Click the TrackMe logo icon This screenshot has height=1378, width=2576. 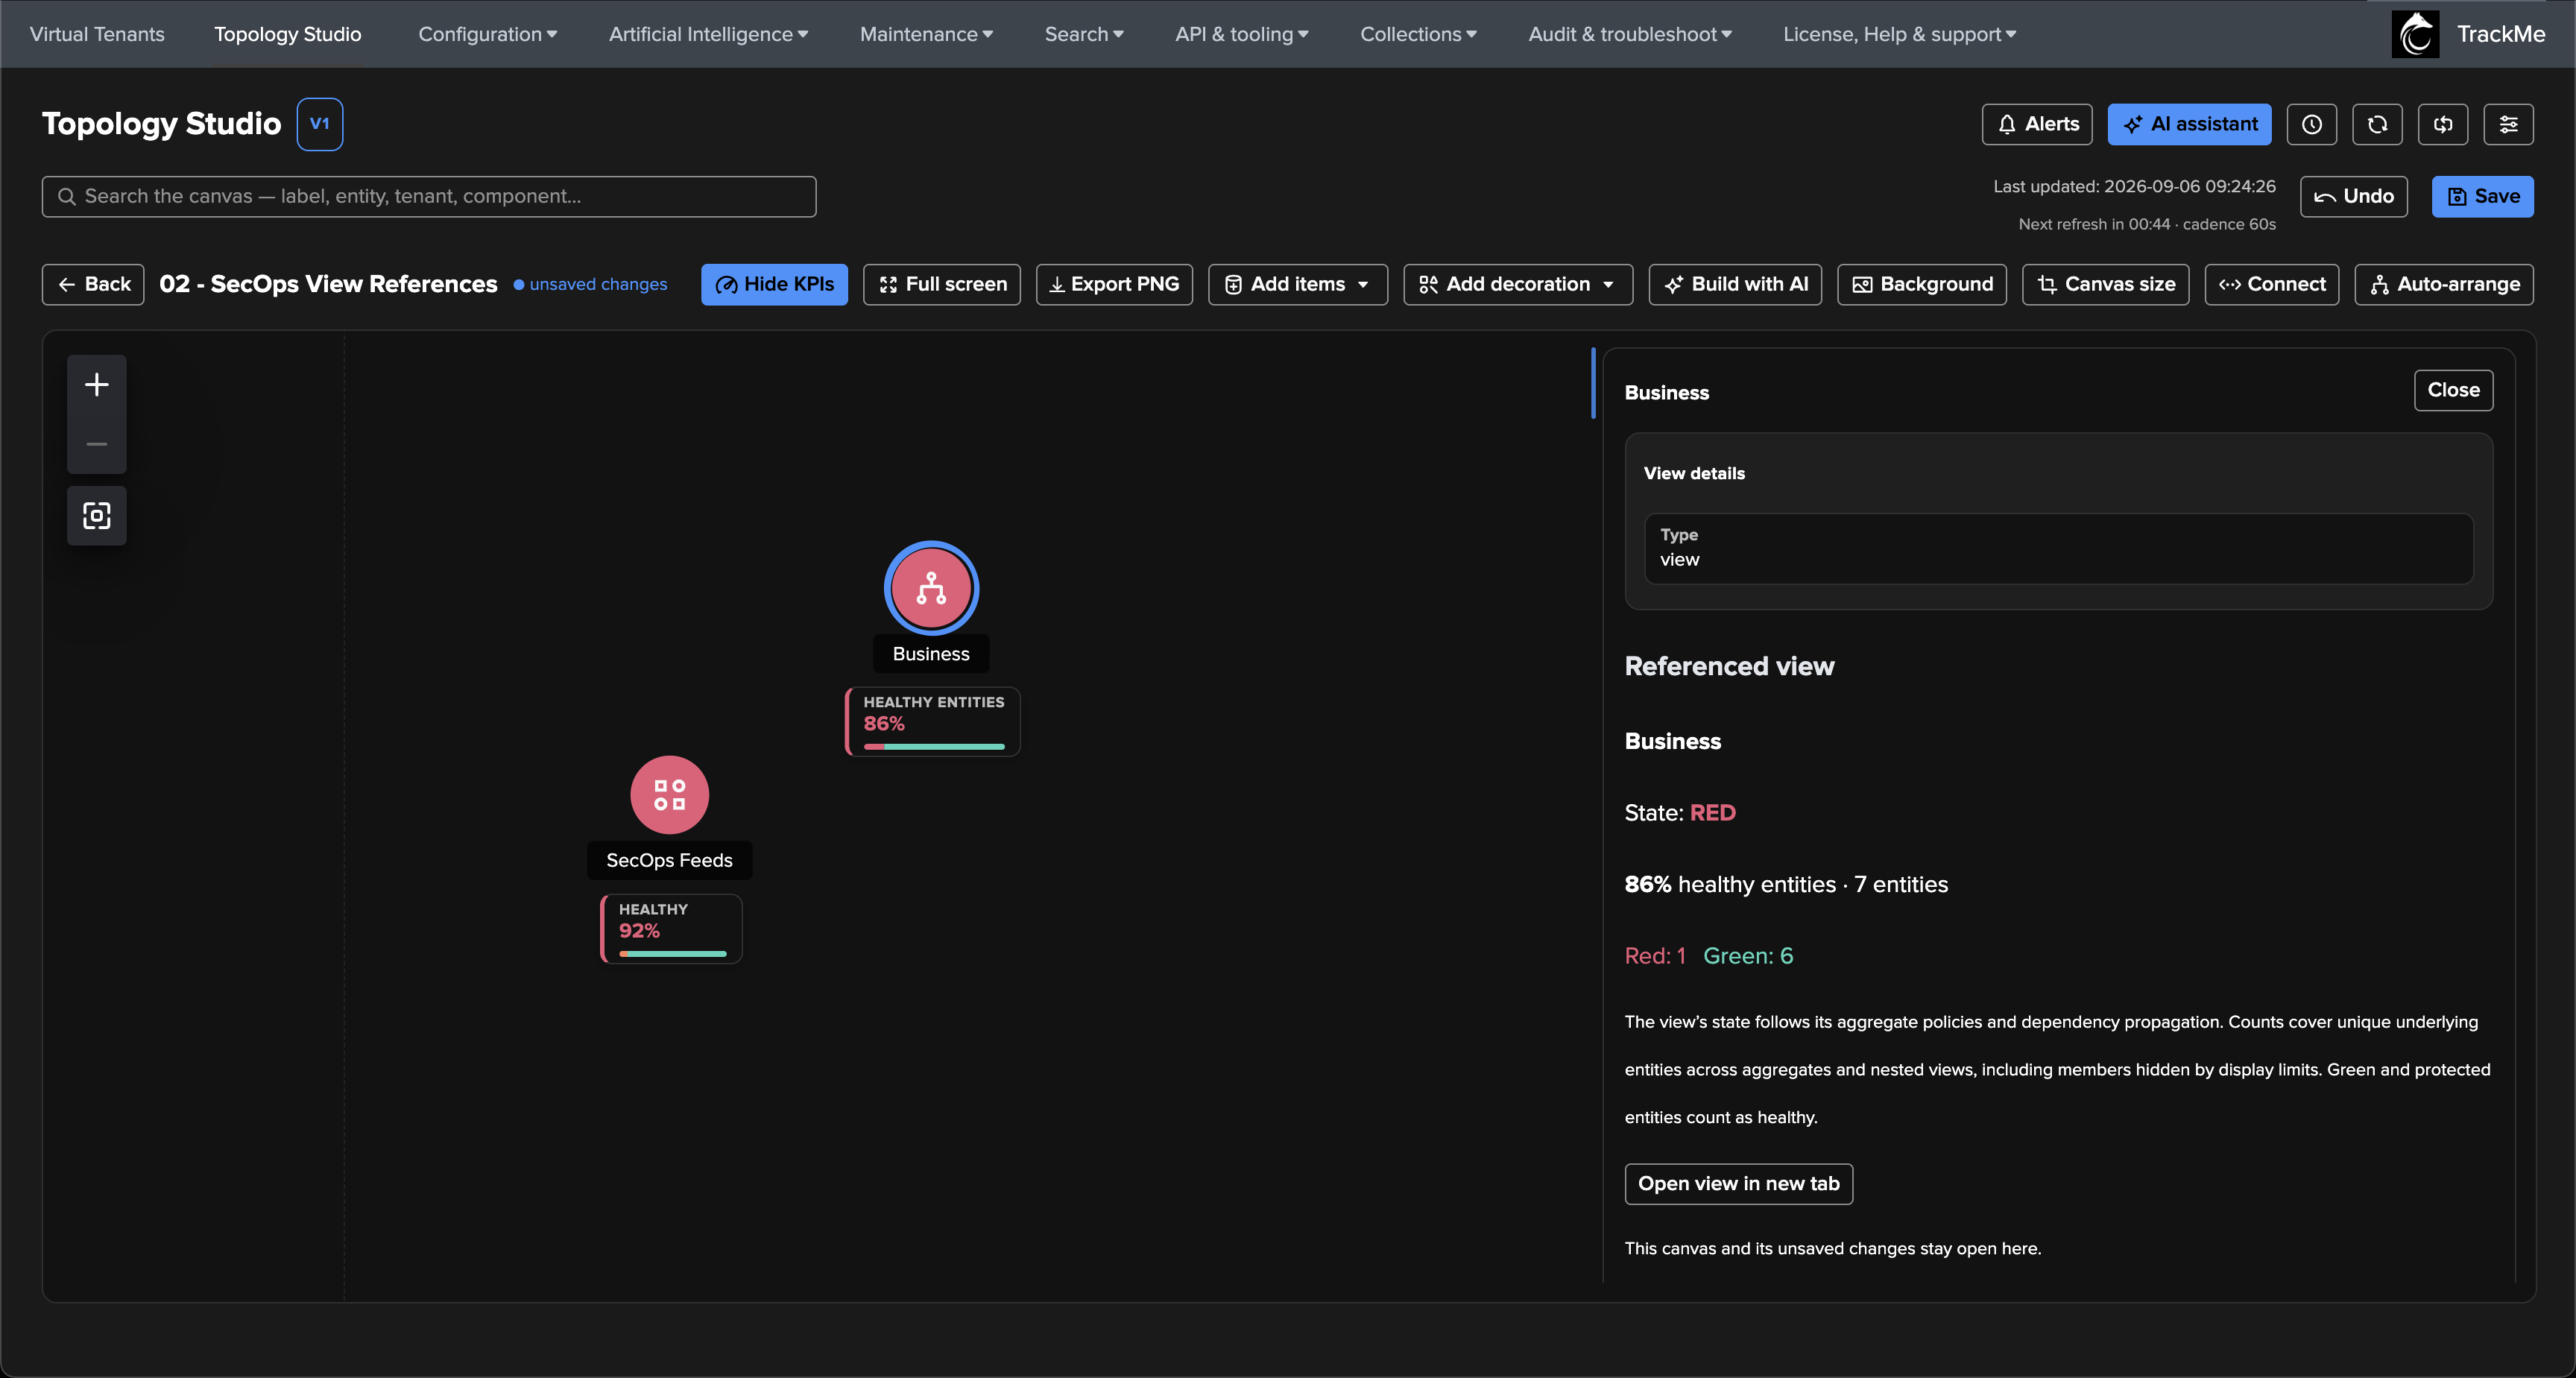click(2415, 34)
